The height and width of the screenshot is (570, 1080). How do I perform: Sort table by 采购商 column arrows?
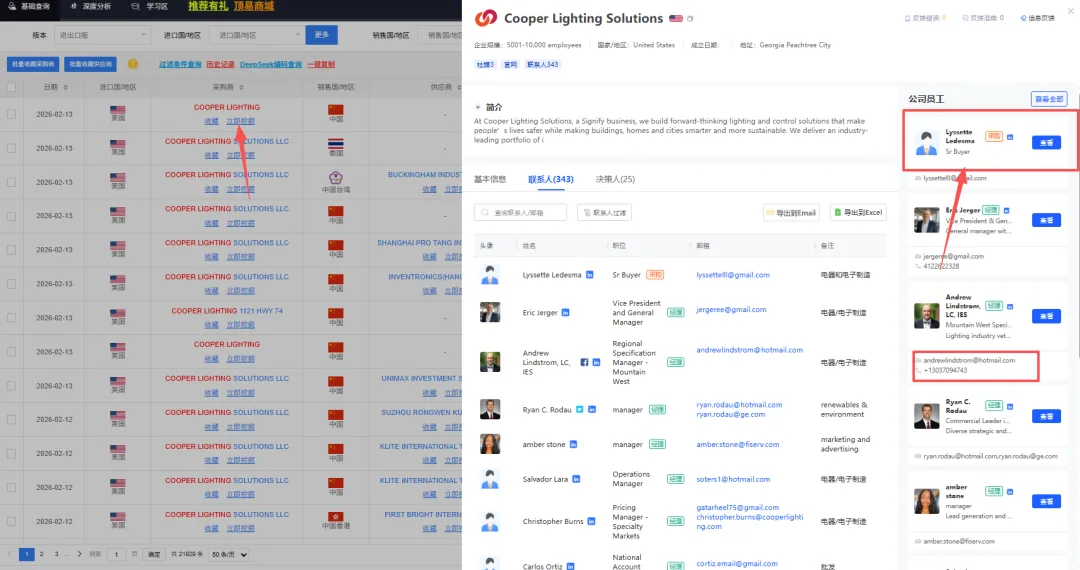click(241, 87)
